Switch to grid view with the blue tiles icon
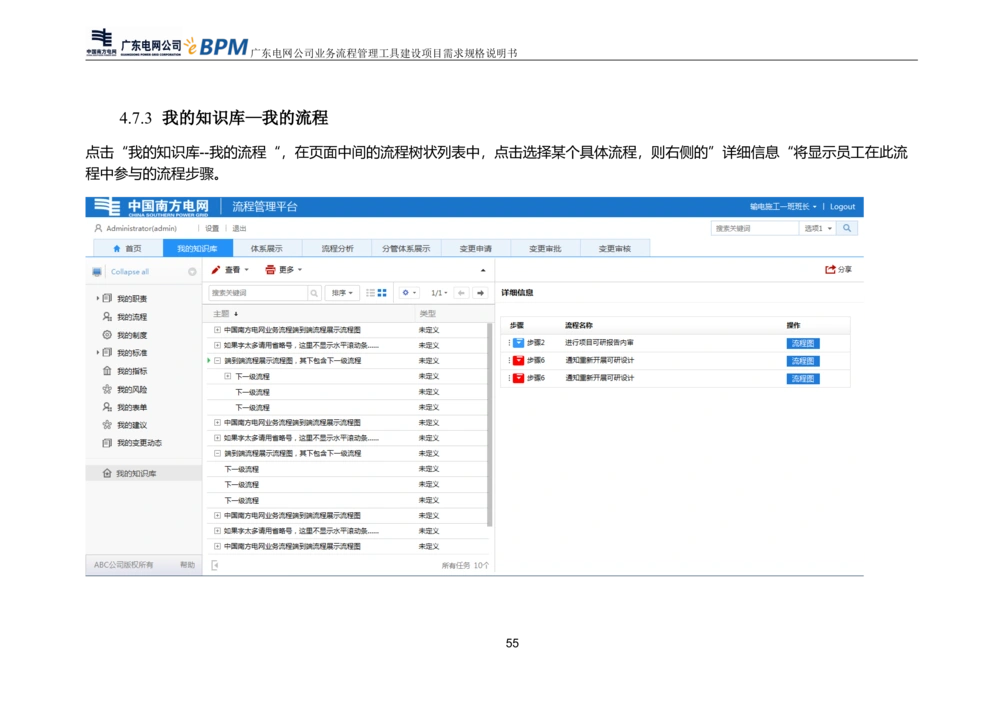1000x707 pixels. coord(381,293)
